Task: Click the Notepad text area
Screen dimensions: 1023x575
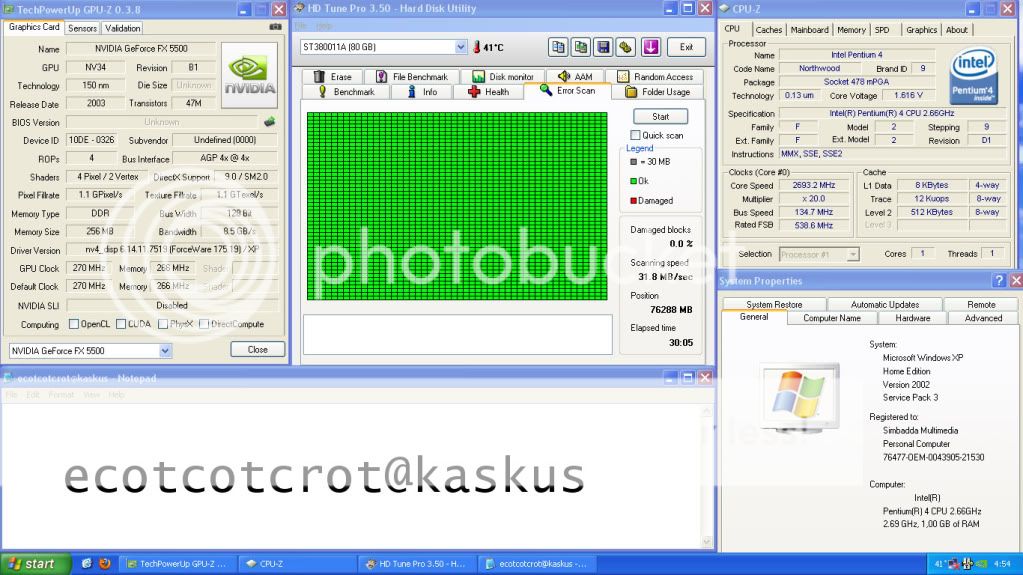Action: pos(351,475)
